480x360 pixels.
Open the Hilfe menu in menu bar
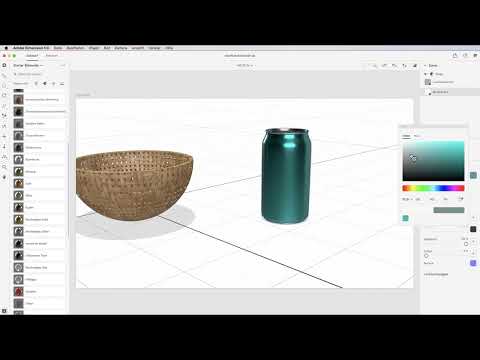click(169, 48)
